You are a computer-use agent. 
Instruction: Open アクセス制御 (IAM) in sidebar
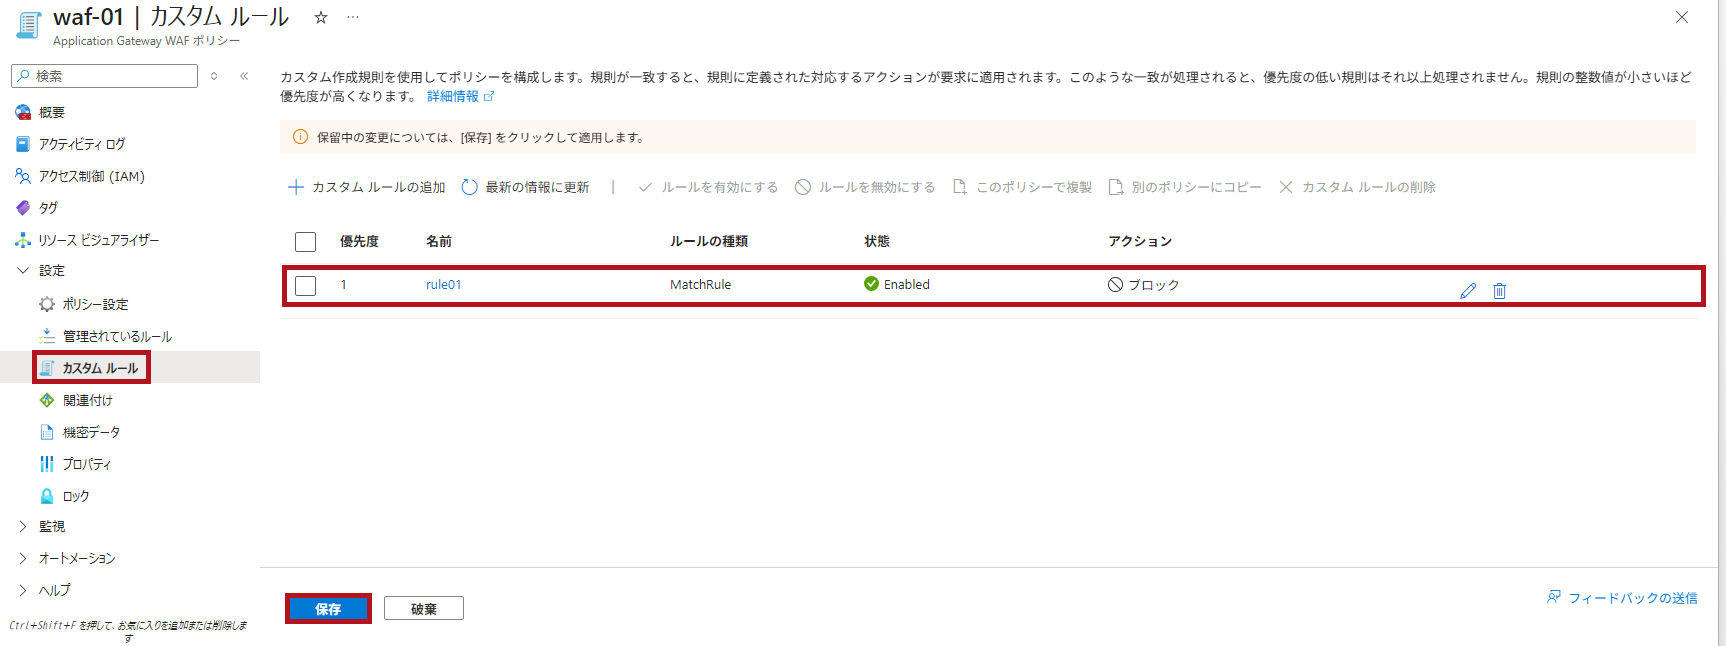tap(91, 176)
